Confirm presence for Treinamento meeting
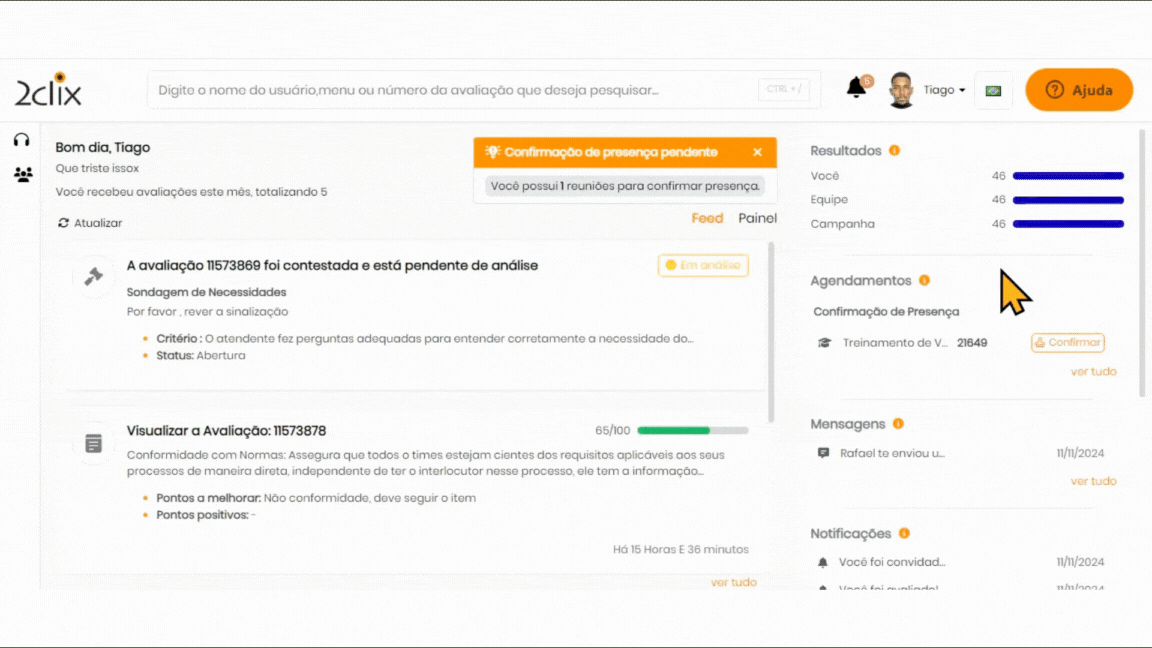The height and width of the screenshot is (648, 1152). (1068, 343)
